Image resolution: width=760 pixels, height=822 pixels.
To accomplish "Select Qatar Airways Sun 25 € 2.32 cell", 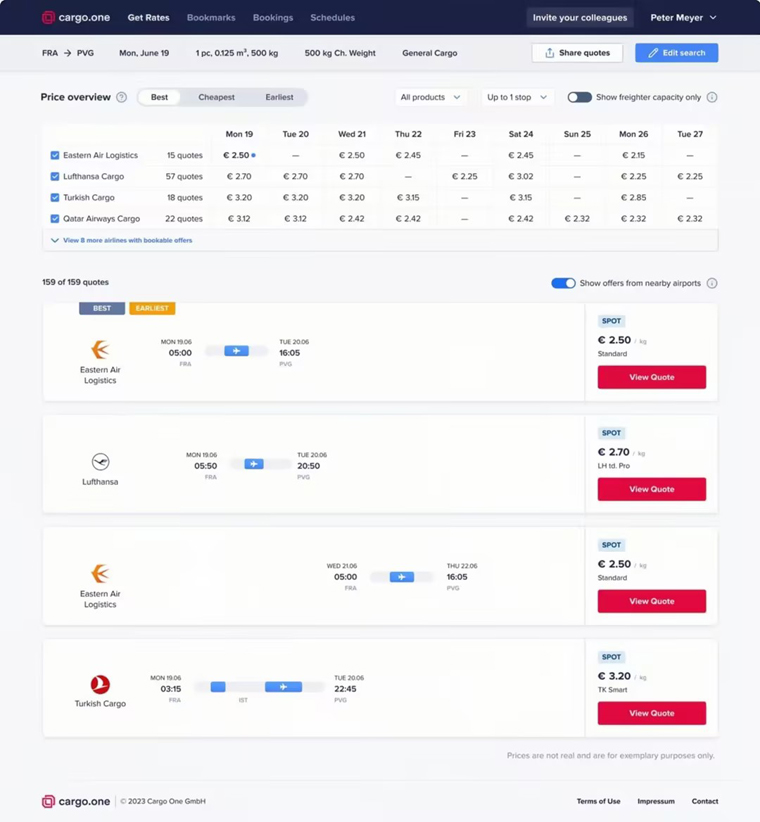I will point(577,219).
